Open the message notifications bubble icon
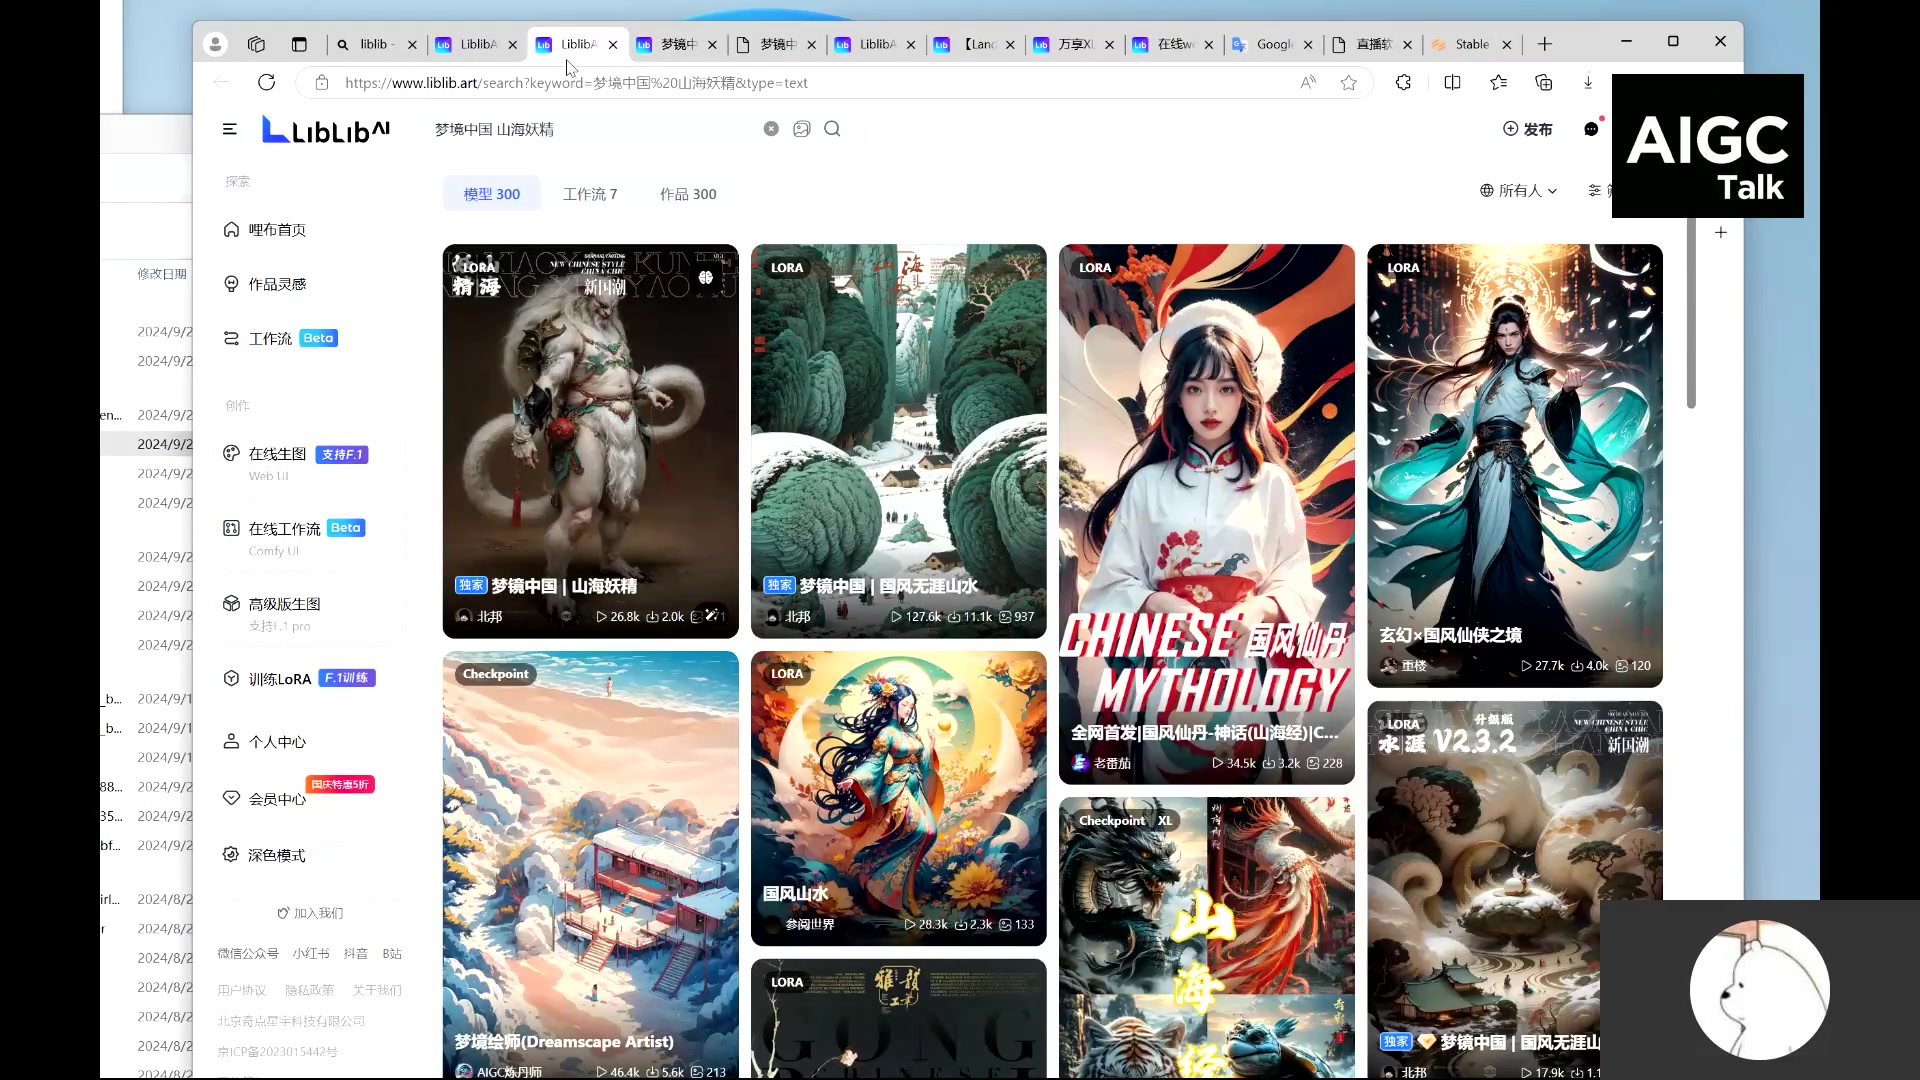 1591,129
